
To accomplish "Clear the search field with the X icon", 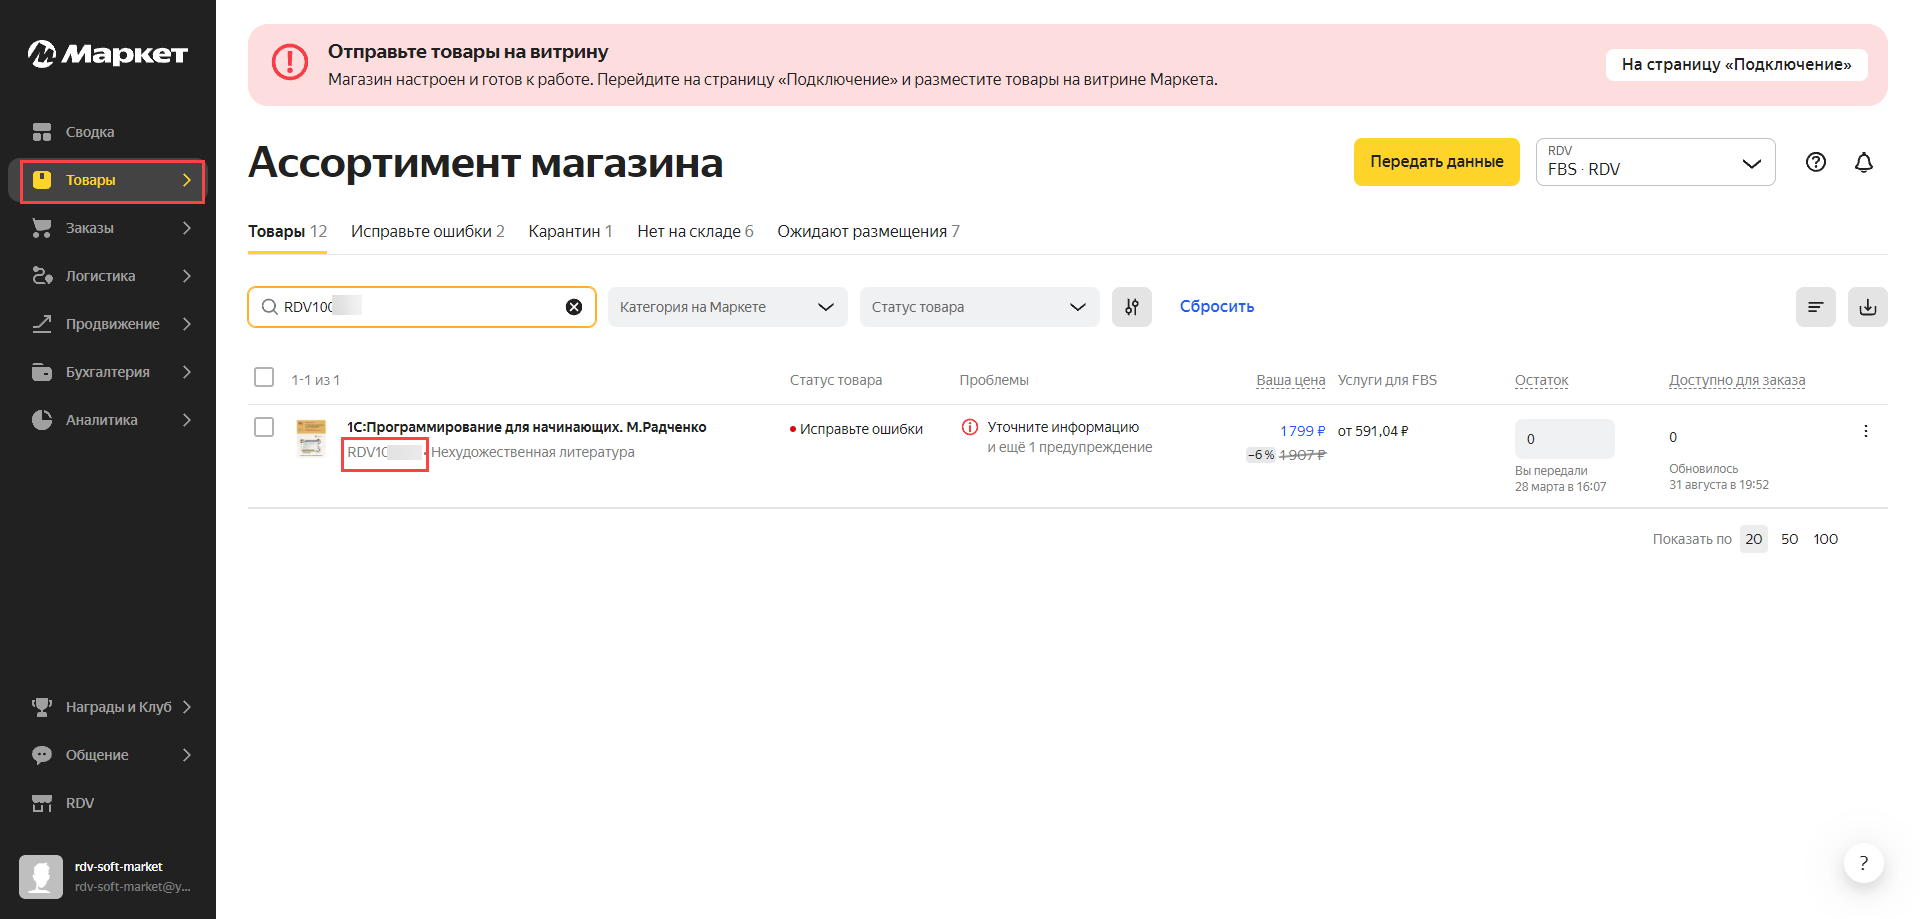I will click(x=574, y=307).
